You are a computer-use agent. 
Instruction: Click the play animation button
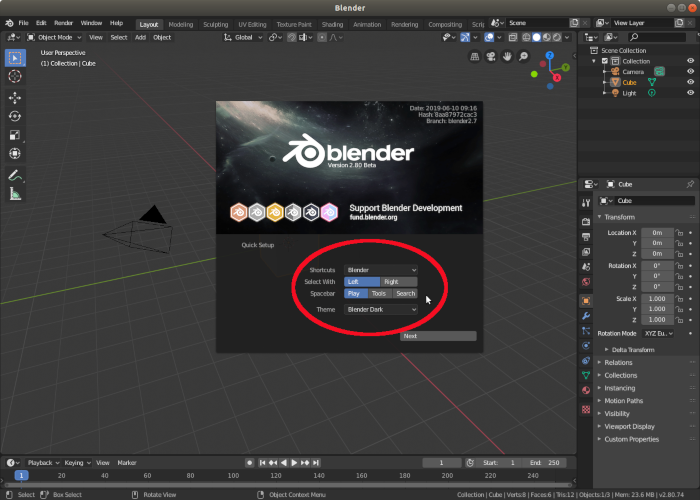pos(294,463)
